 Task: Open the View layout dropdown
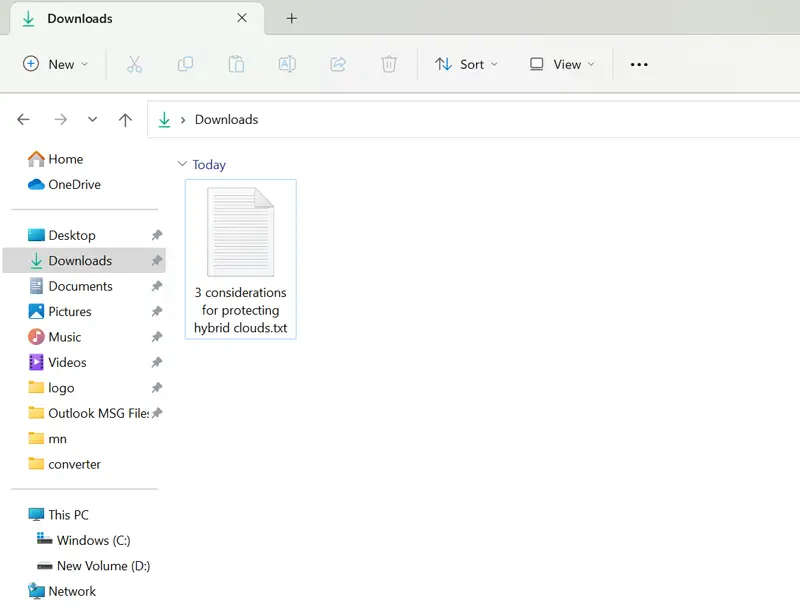pos(562,64)
